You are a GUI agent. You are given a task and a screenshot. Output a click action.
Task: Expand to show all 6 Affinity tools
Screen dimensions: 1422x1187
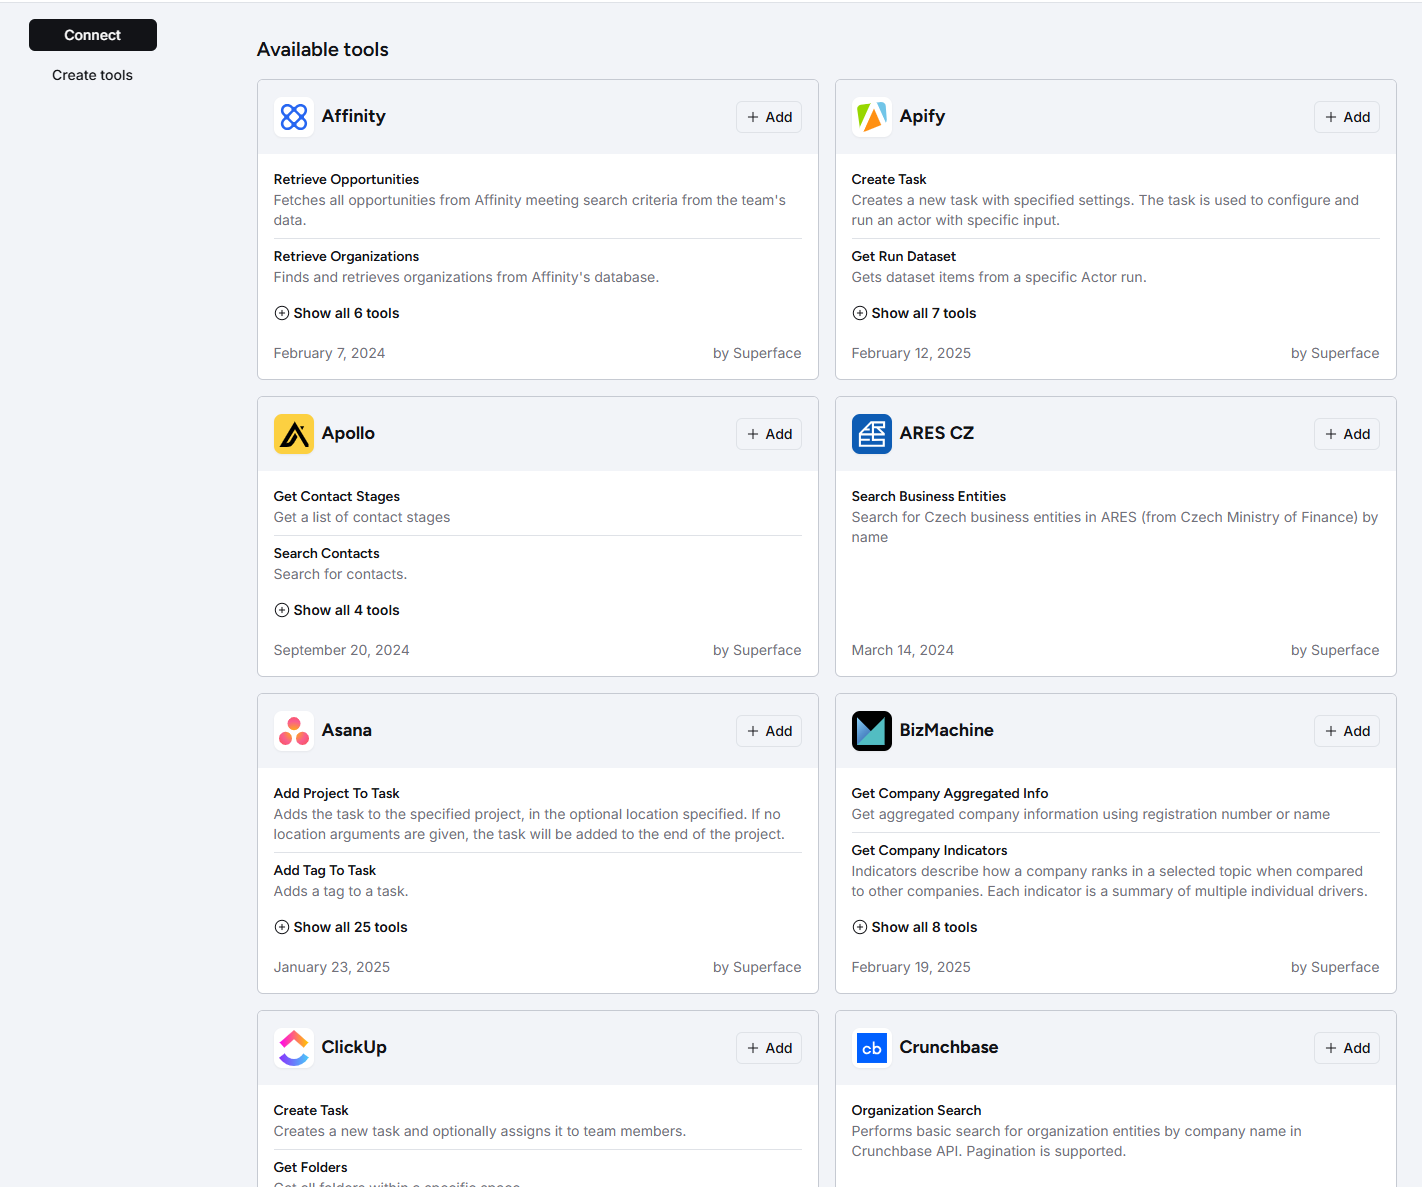tap(336, 313)
